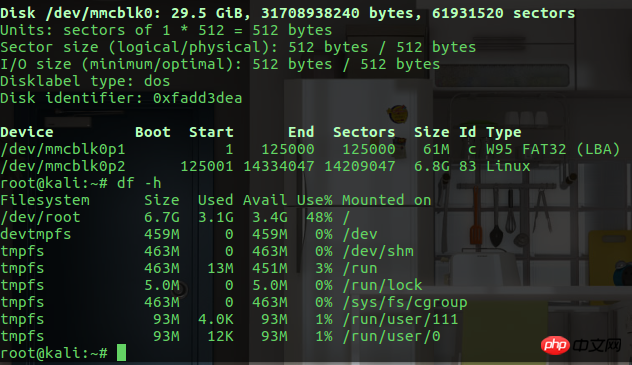Select the '61931520 sectors' value

(x=503, y=13)
